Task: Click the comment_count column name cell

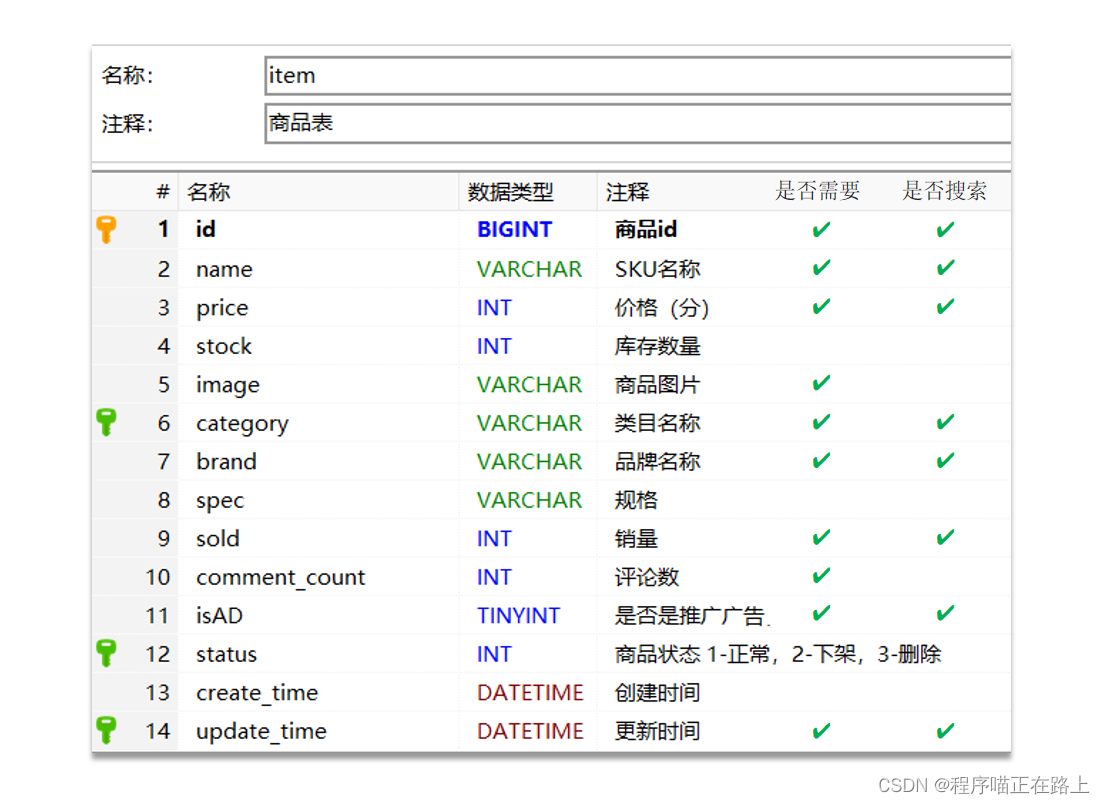Action: (280, 578)
